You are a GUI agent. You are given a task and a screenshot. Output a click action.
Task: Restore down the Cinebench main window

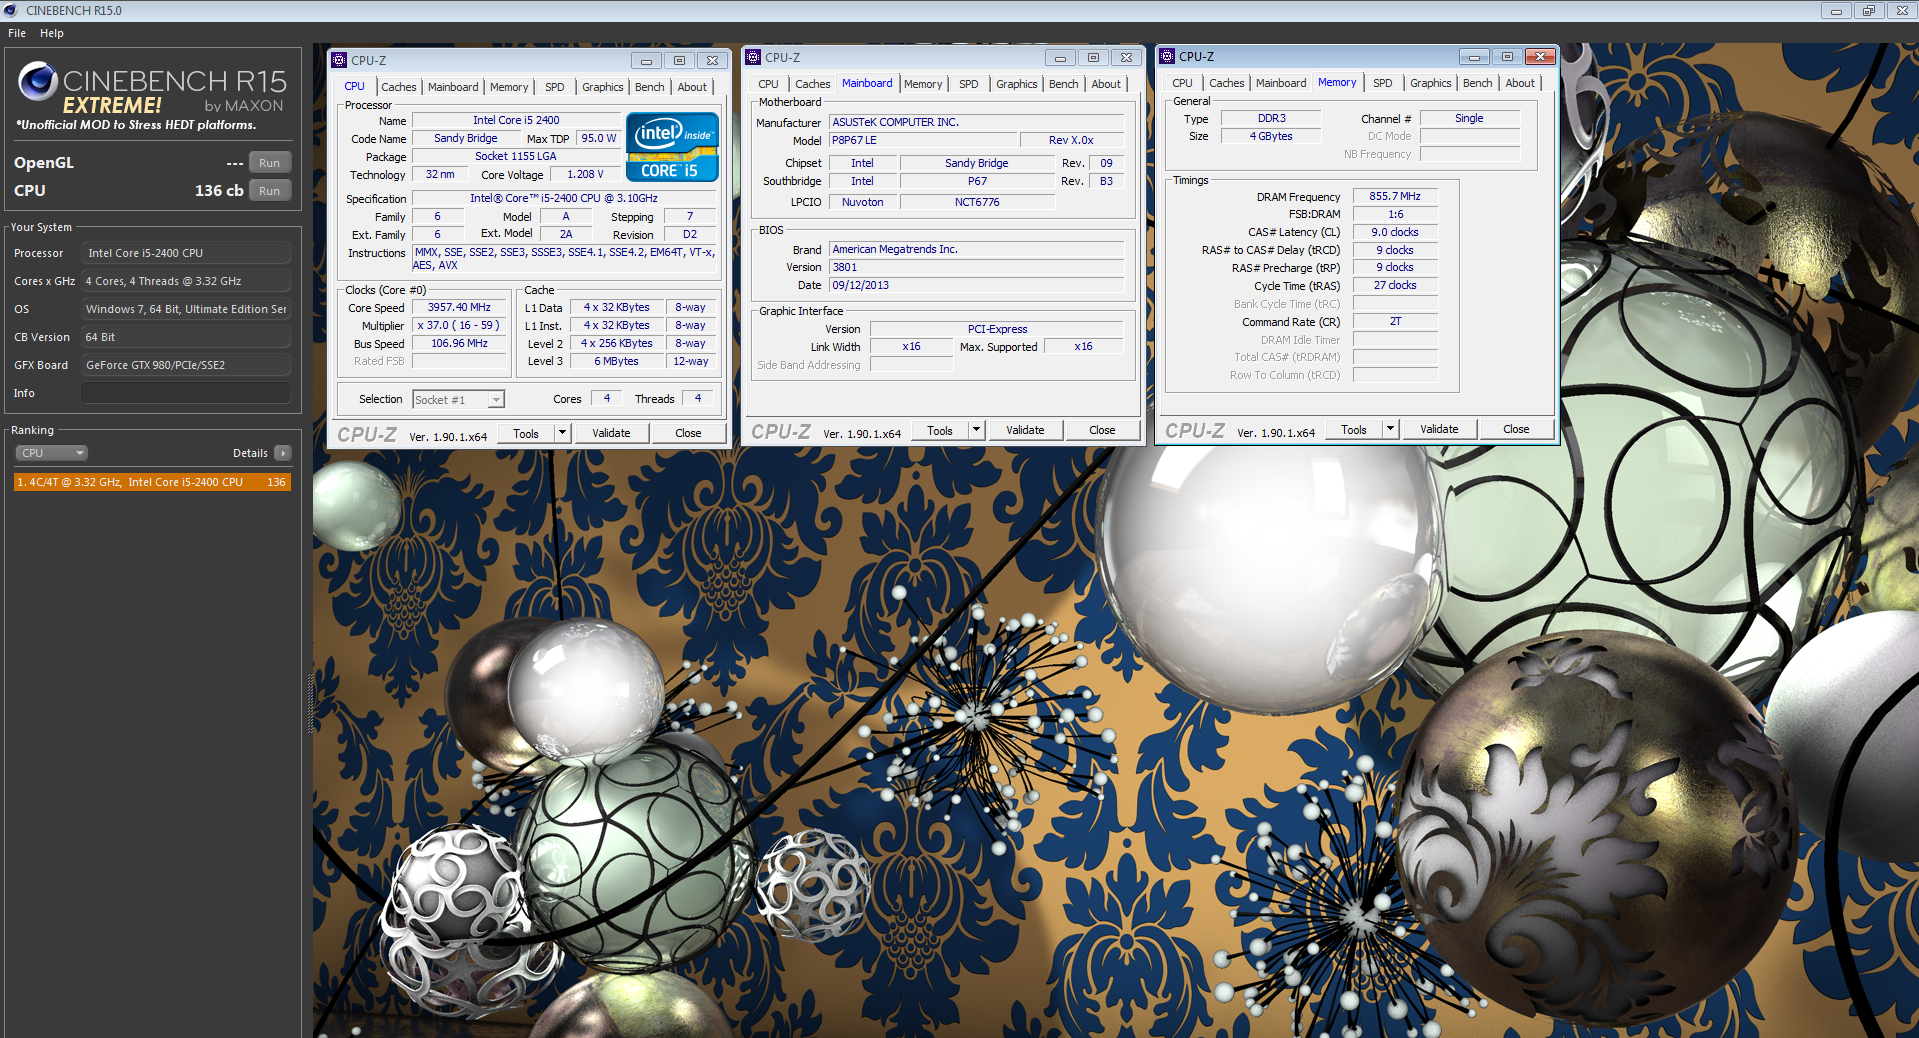1868,10
